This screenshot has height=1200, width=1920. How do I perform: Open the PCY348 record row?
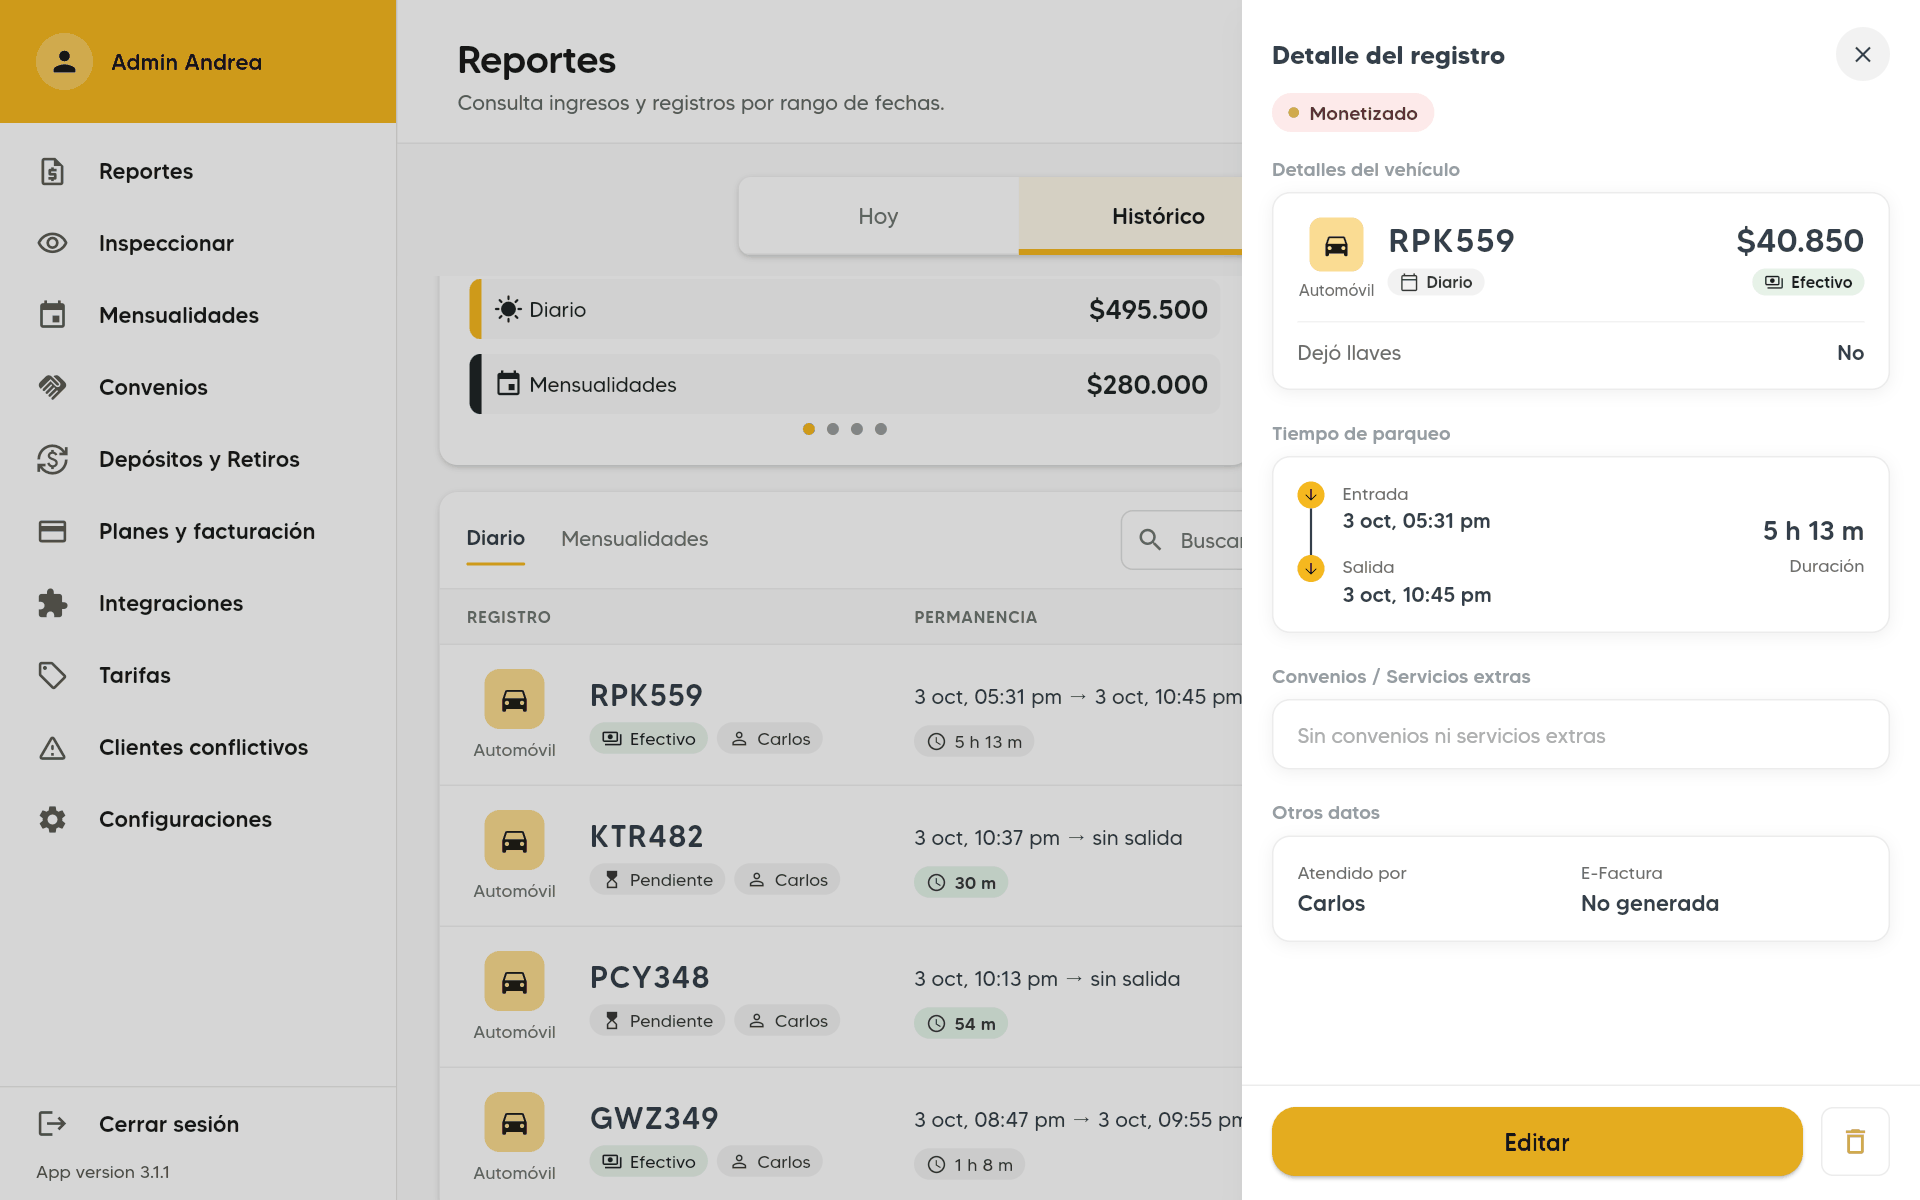point(841,997)
